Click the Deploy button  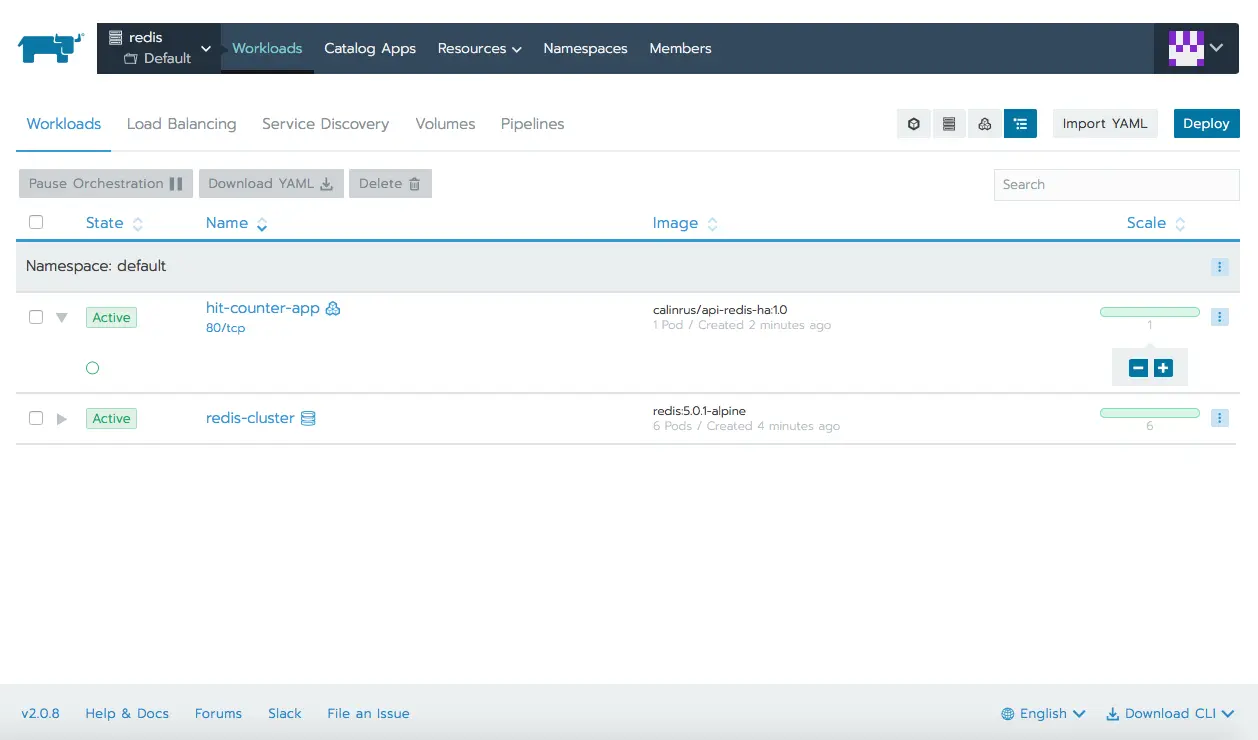[1206, 124]
